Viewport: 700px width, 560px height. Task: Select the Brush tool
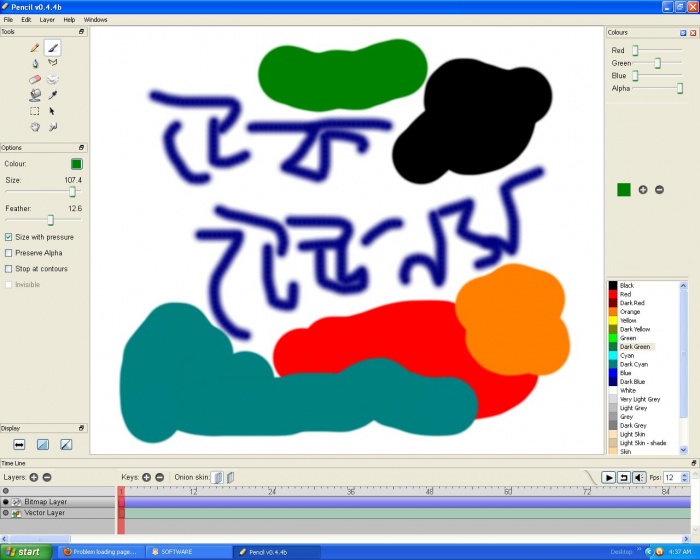[x=53, y=47]
